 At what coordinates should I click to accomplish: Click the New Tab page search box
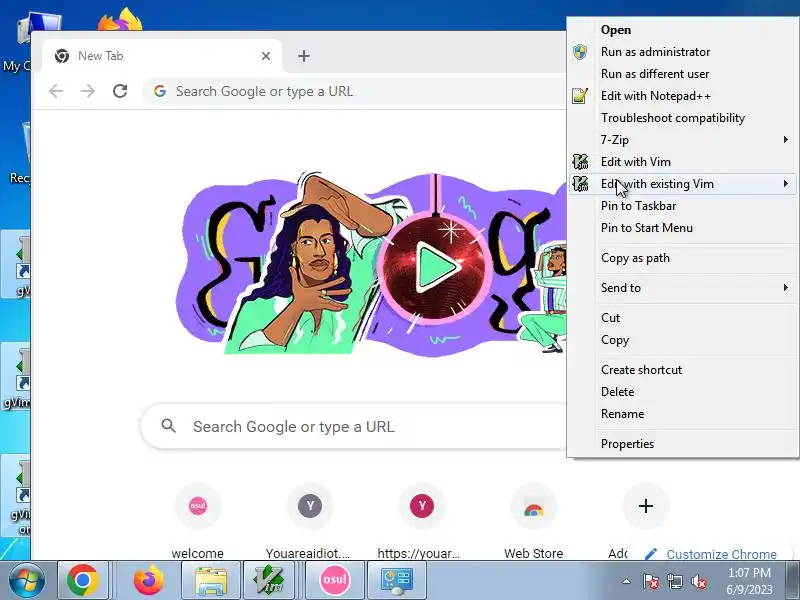pyautogui.click(x=354, y=426)
